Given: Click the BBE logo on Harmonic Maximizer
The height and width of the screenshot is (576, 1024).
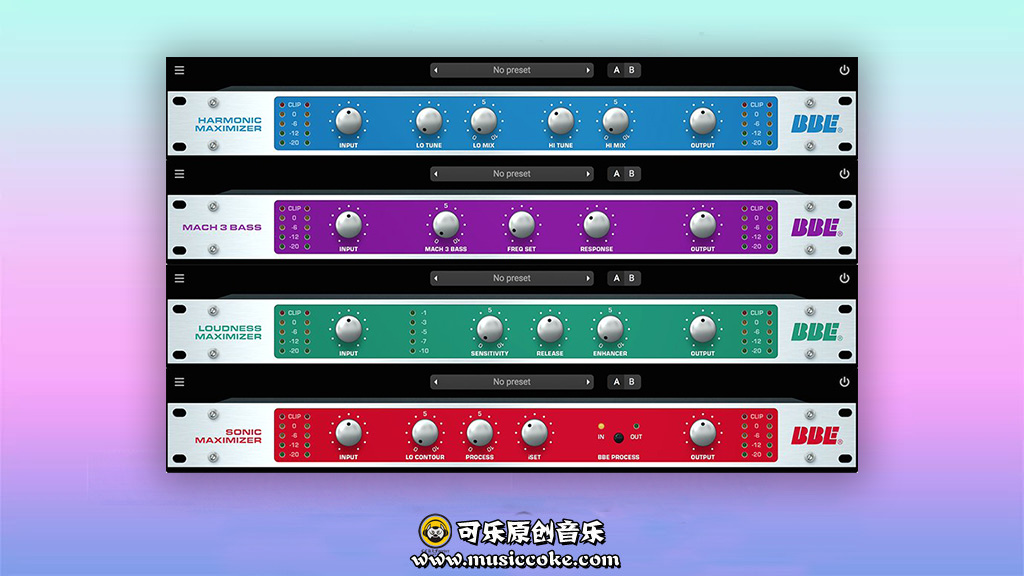Looking at the screenshot, I should [816, 123].
